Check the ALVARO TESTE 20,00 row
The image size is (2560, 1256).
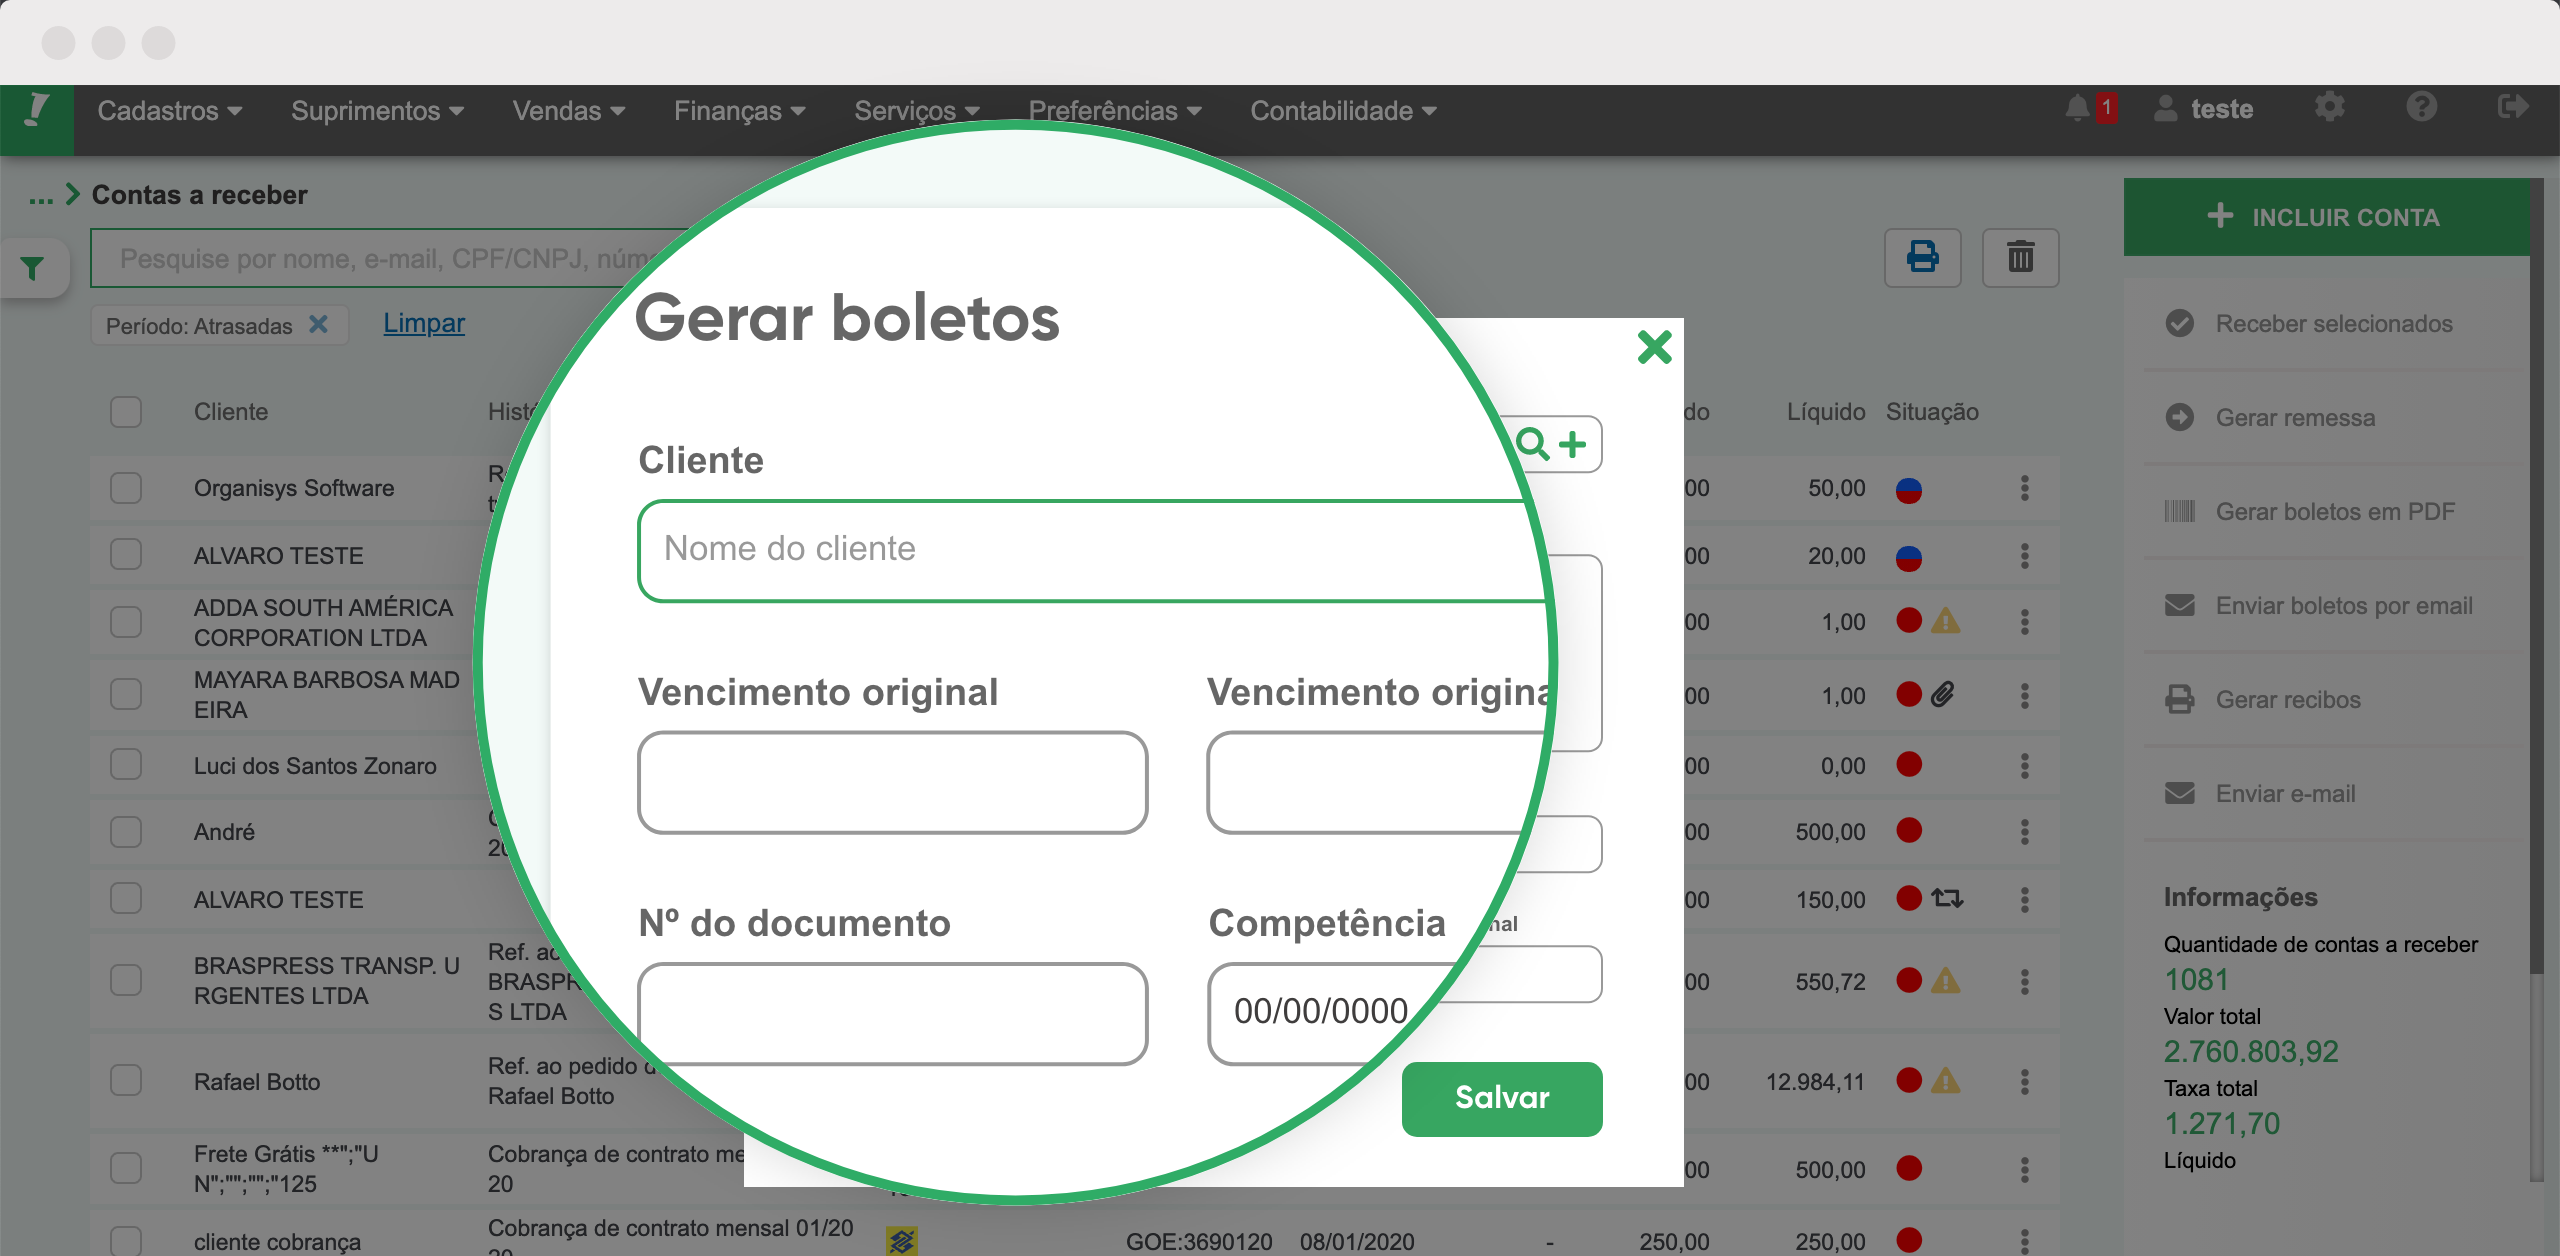(x=126, y=554)
